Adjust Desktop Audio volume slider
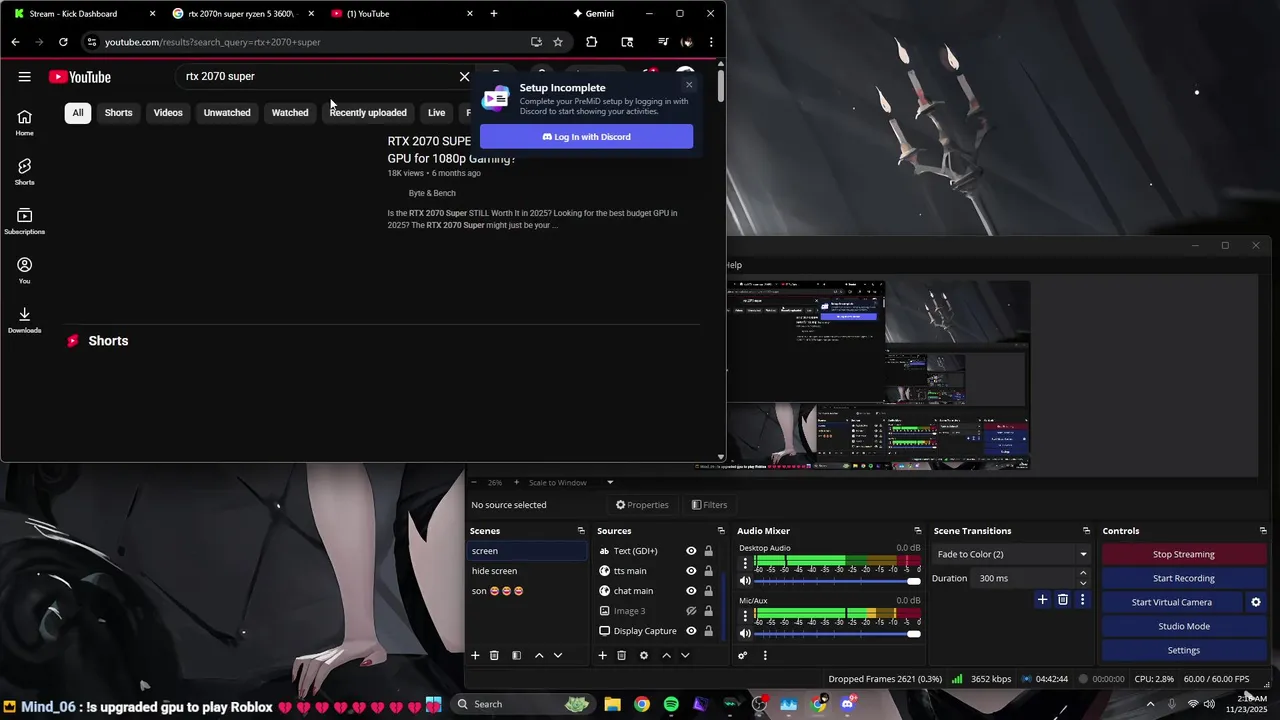Screen dimensions: 1280x720 tap(838, 581)
